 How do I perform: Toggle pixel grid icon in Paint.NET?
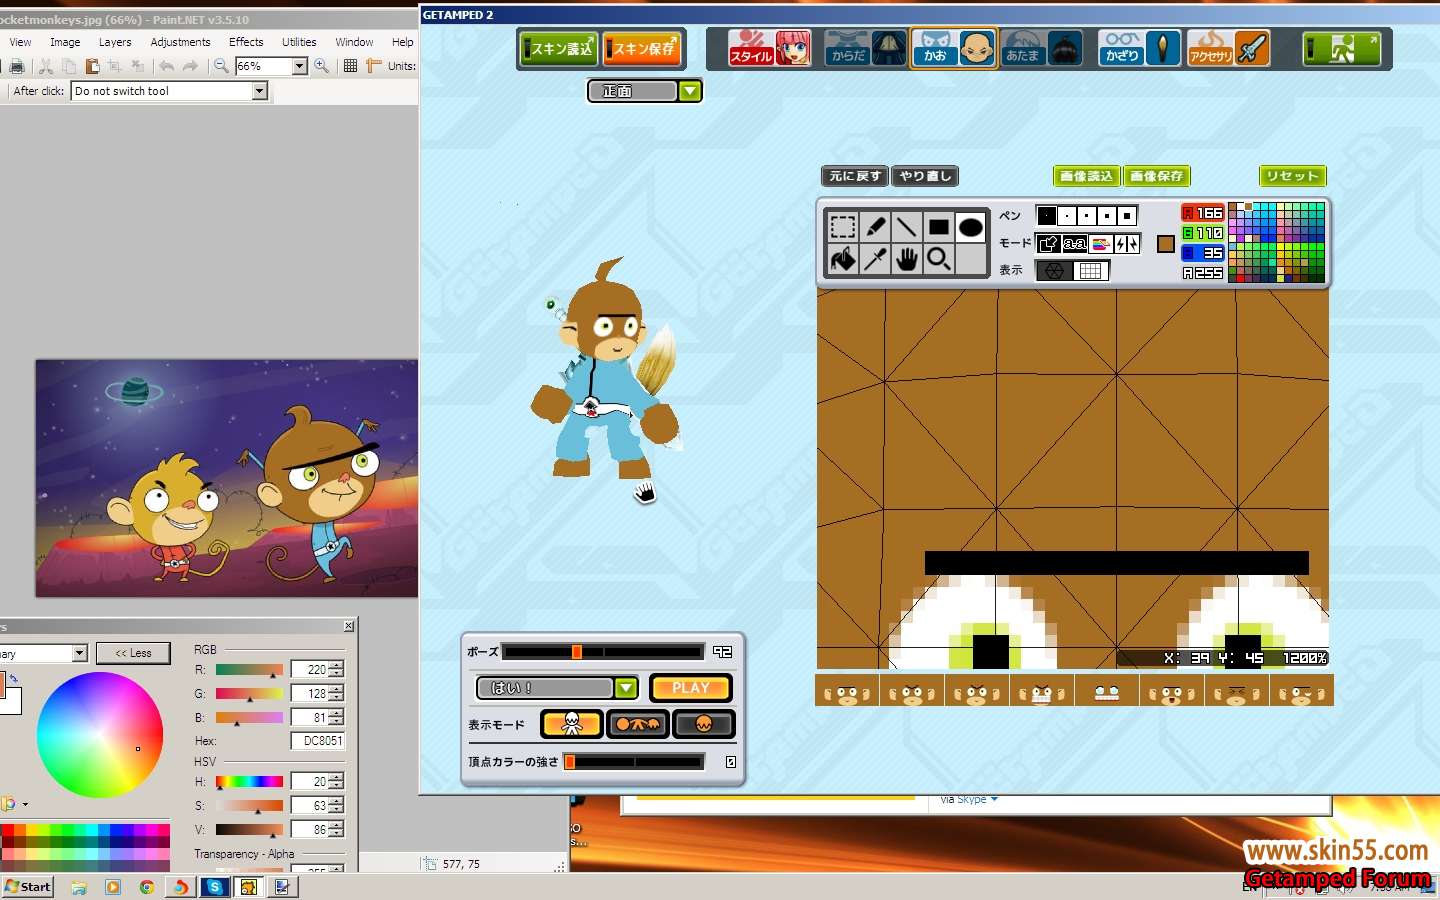(x=350, y=66)
